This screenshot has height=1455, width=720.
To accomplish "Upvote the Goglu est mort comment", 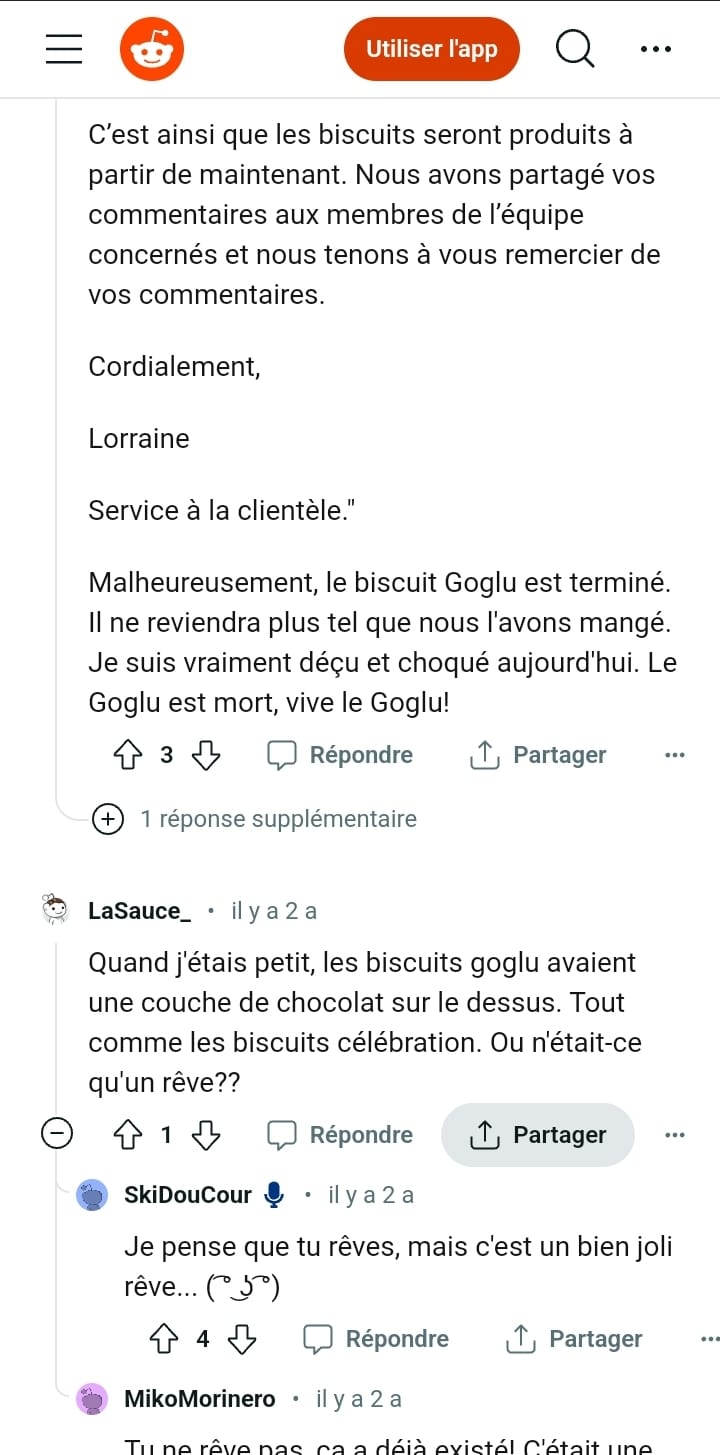I will click(x=129, y=755).
